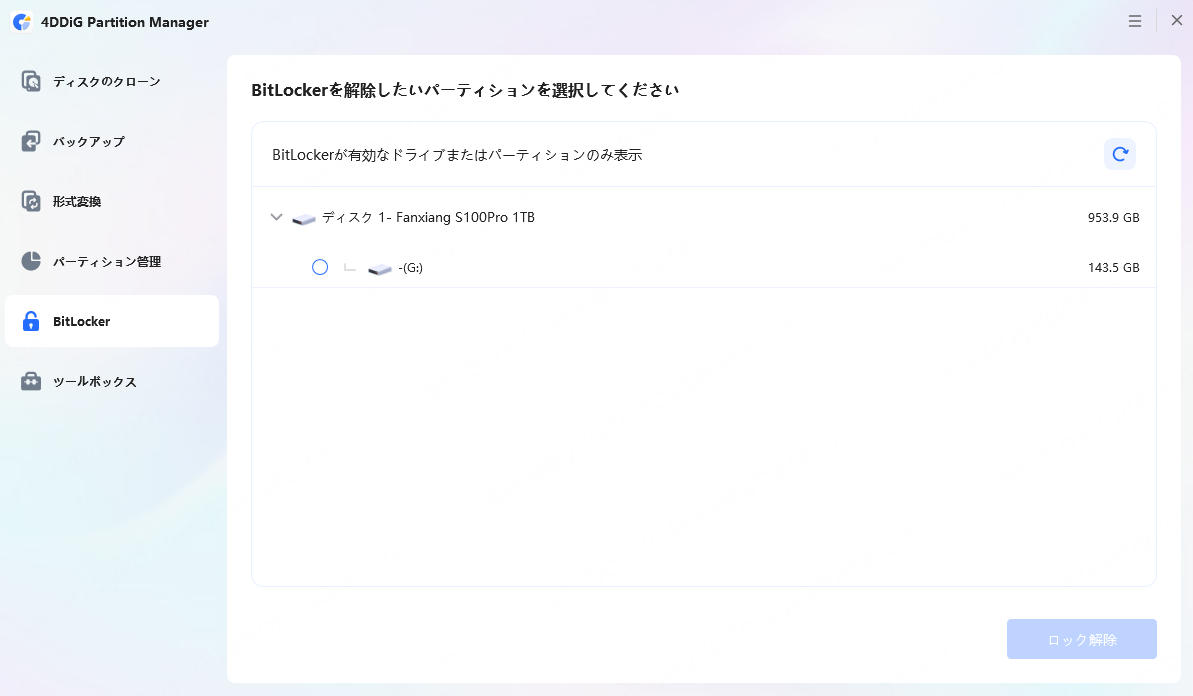Click the 4DDiG Partition Manager logo
Image resolution: width=1193 pixels, height=696 pixels.
coord(22,21)
